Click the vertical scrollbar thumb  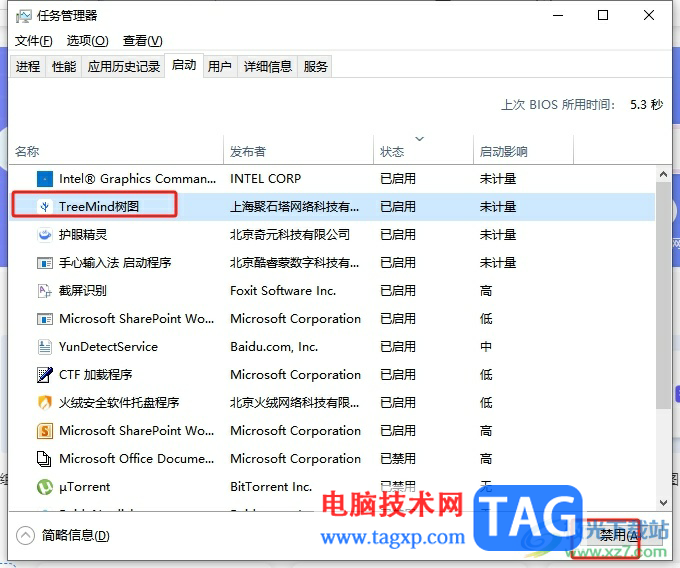[x=663, y=295]
